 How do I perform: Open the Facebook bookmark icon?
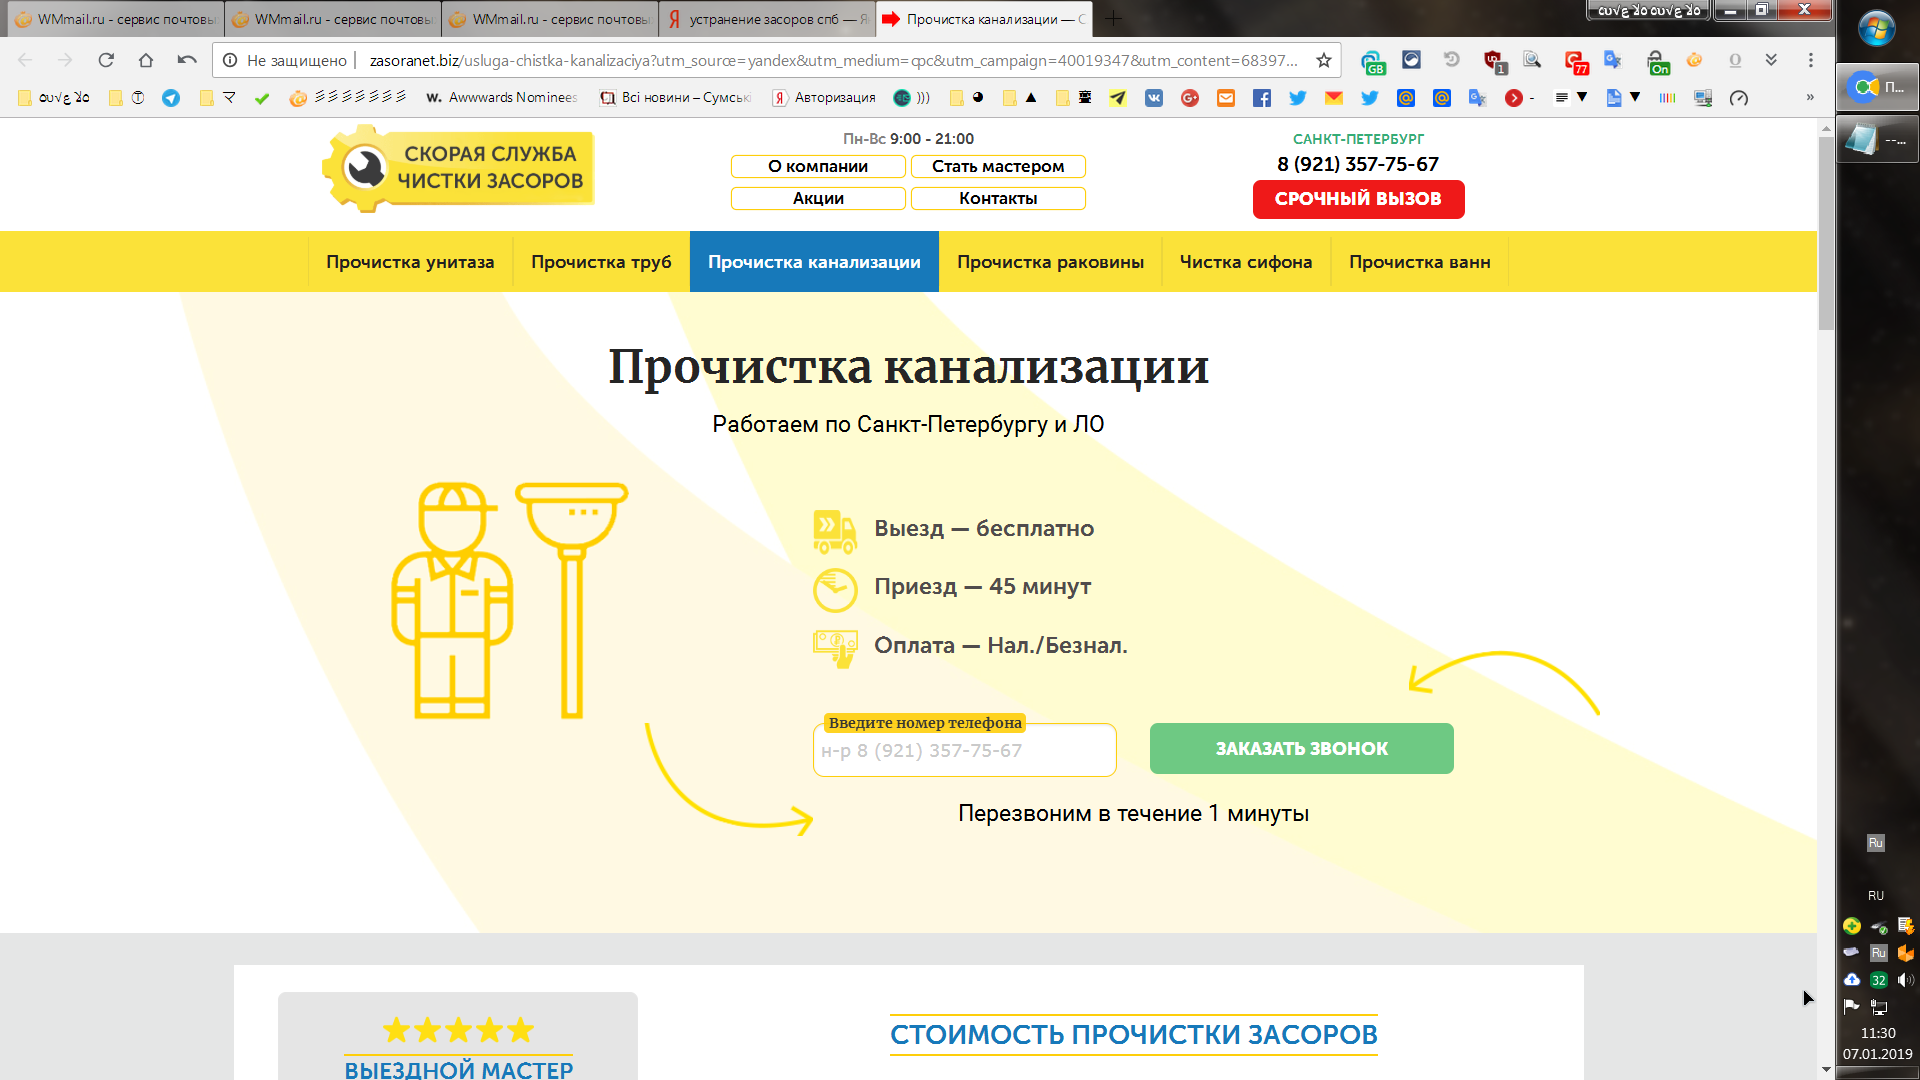pos(1262,98)
